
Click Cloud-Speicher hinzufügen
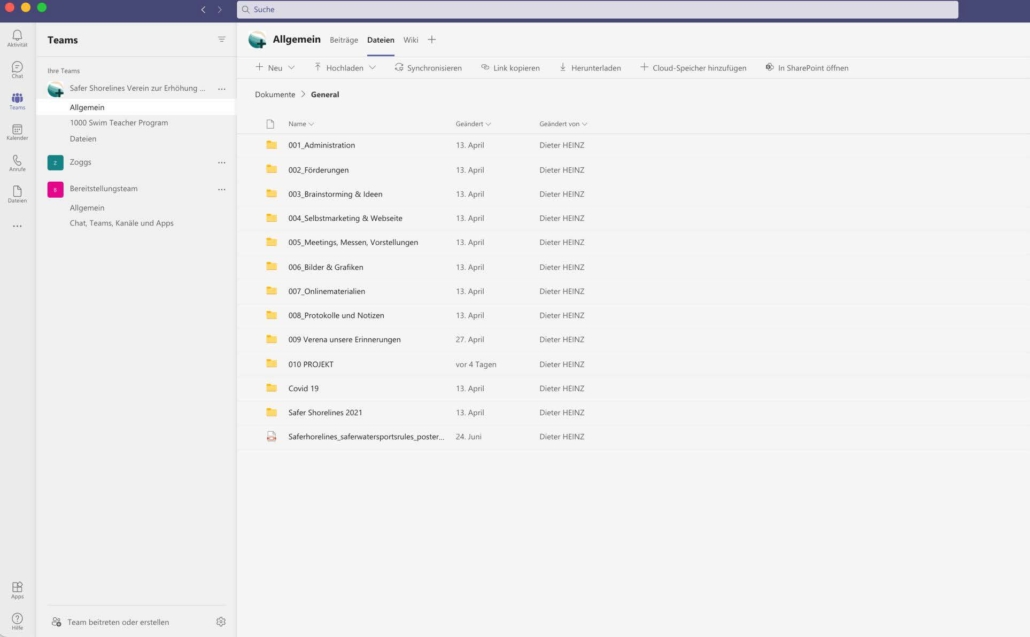pos(693,68)
